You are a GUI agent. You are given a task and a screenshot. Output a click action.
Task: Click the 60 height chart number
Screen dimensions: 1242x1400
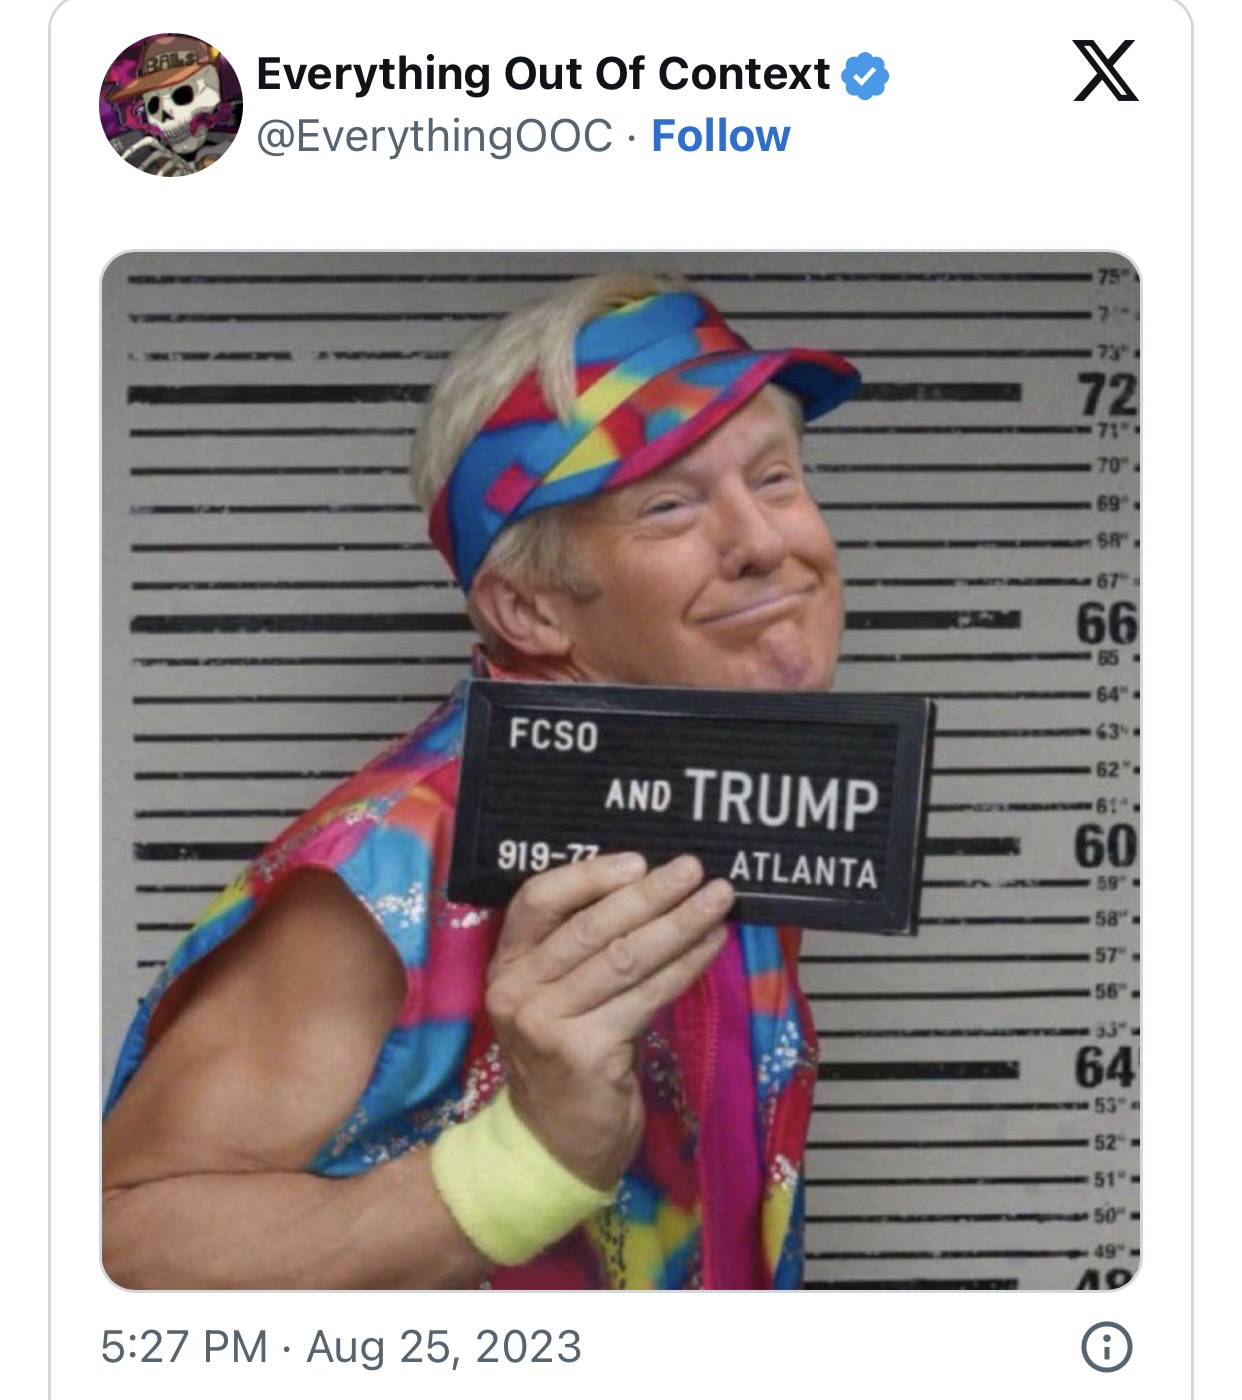1106,846
